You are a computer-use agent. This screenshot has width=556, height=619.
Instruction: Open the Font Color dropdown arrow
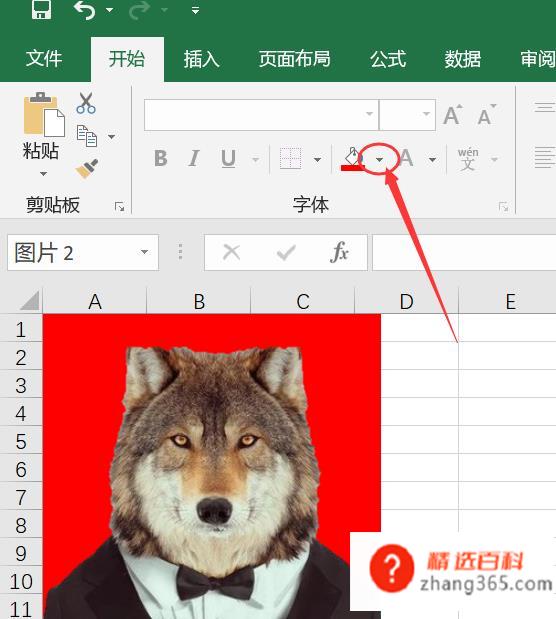(x=432, y=160)
